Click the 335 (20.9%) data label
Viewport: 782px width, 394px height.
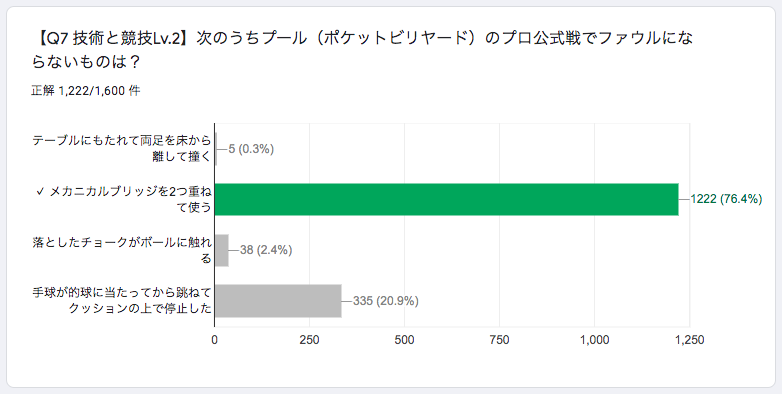click(386, 301)
